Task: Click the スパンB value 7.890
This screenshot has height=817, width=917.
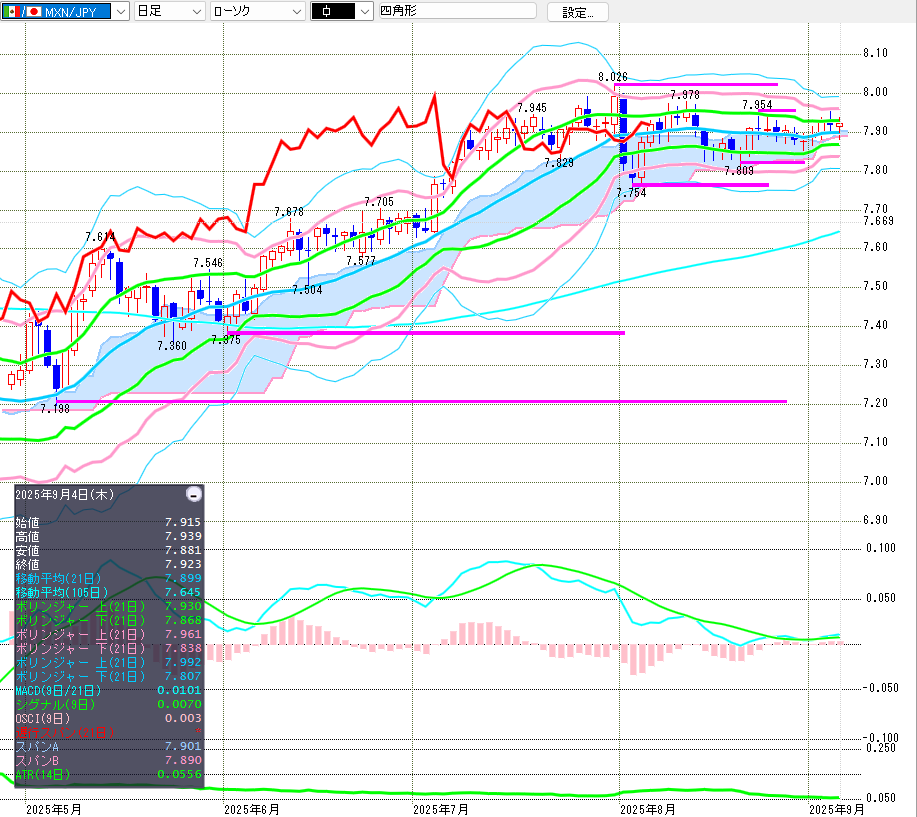Action: [x=182, y=761]
